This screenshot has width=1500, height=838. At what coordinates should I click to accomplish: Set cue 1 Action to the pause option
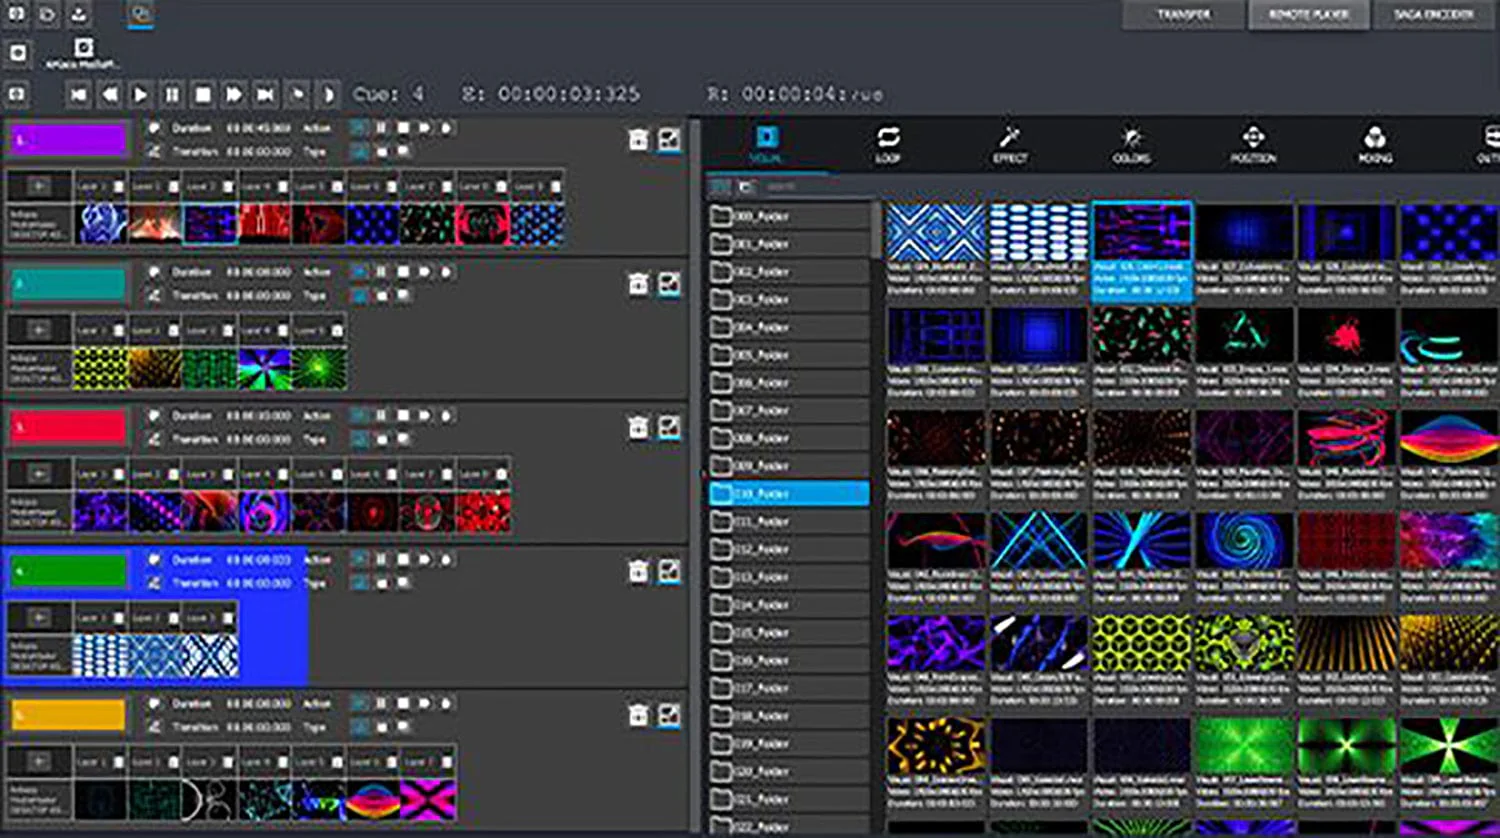pyautogui.click(x=381, y=128)
